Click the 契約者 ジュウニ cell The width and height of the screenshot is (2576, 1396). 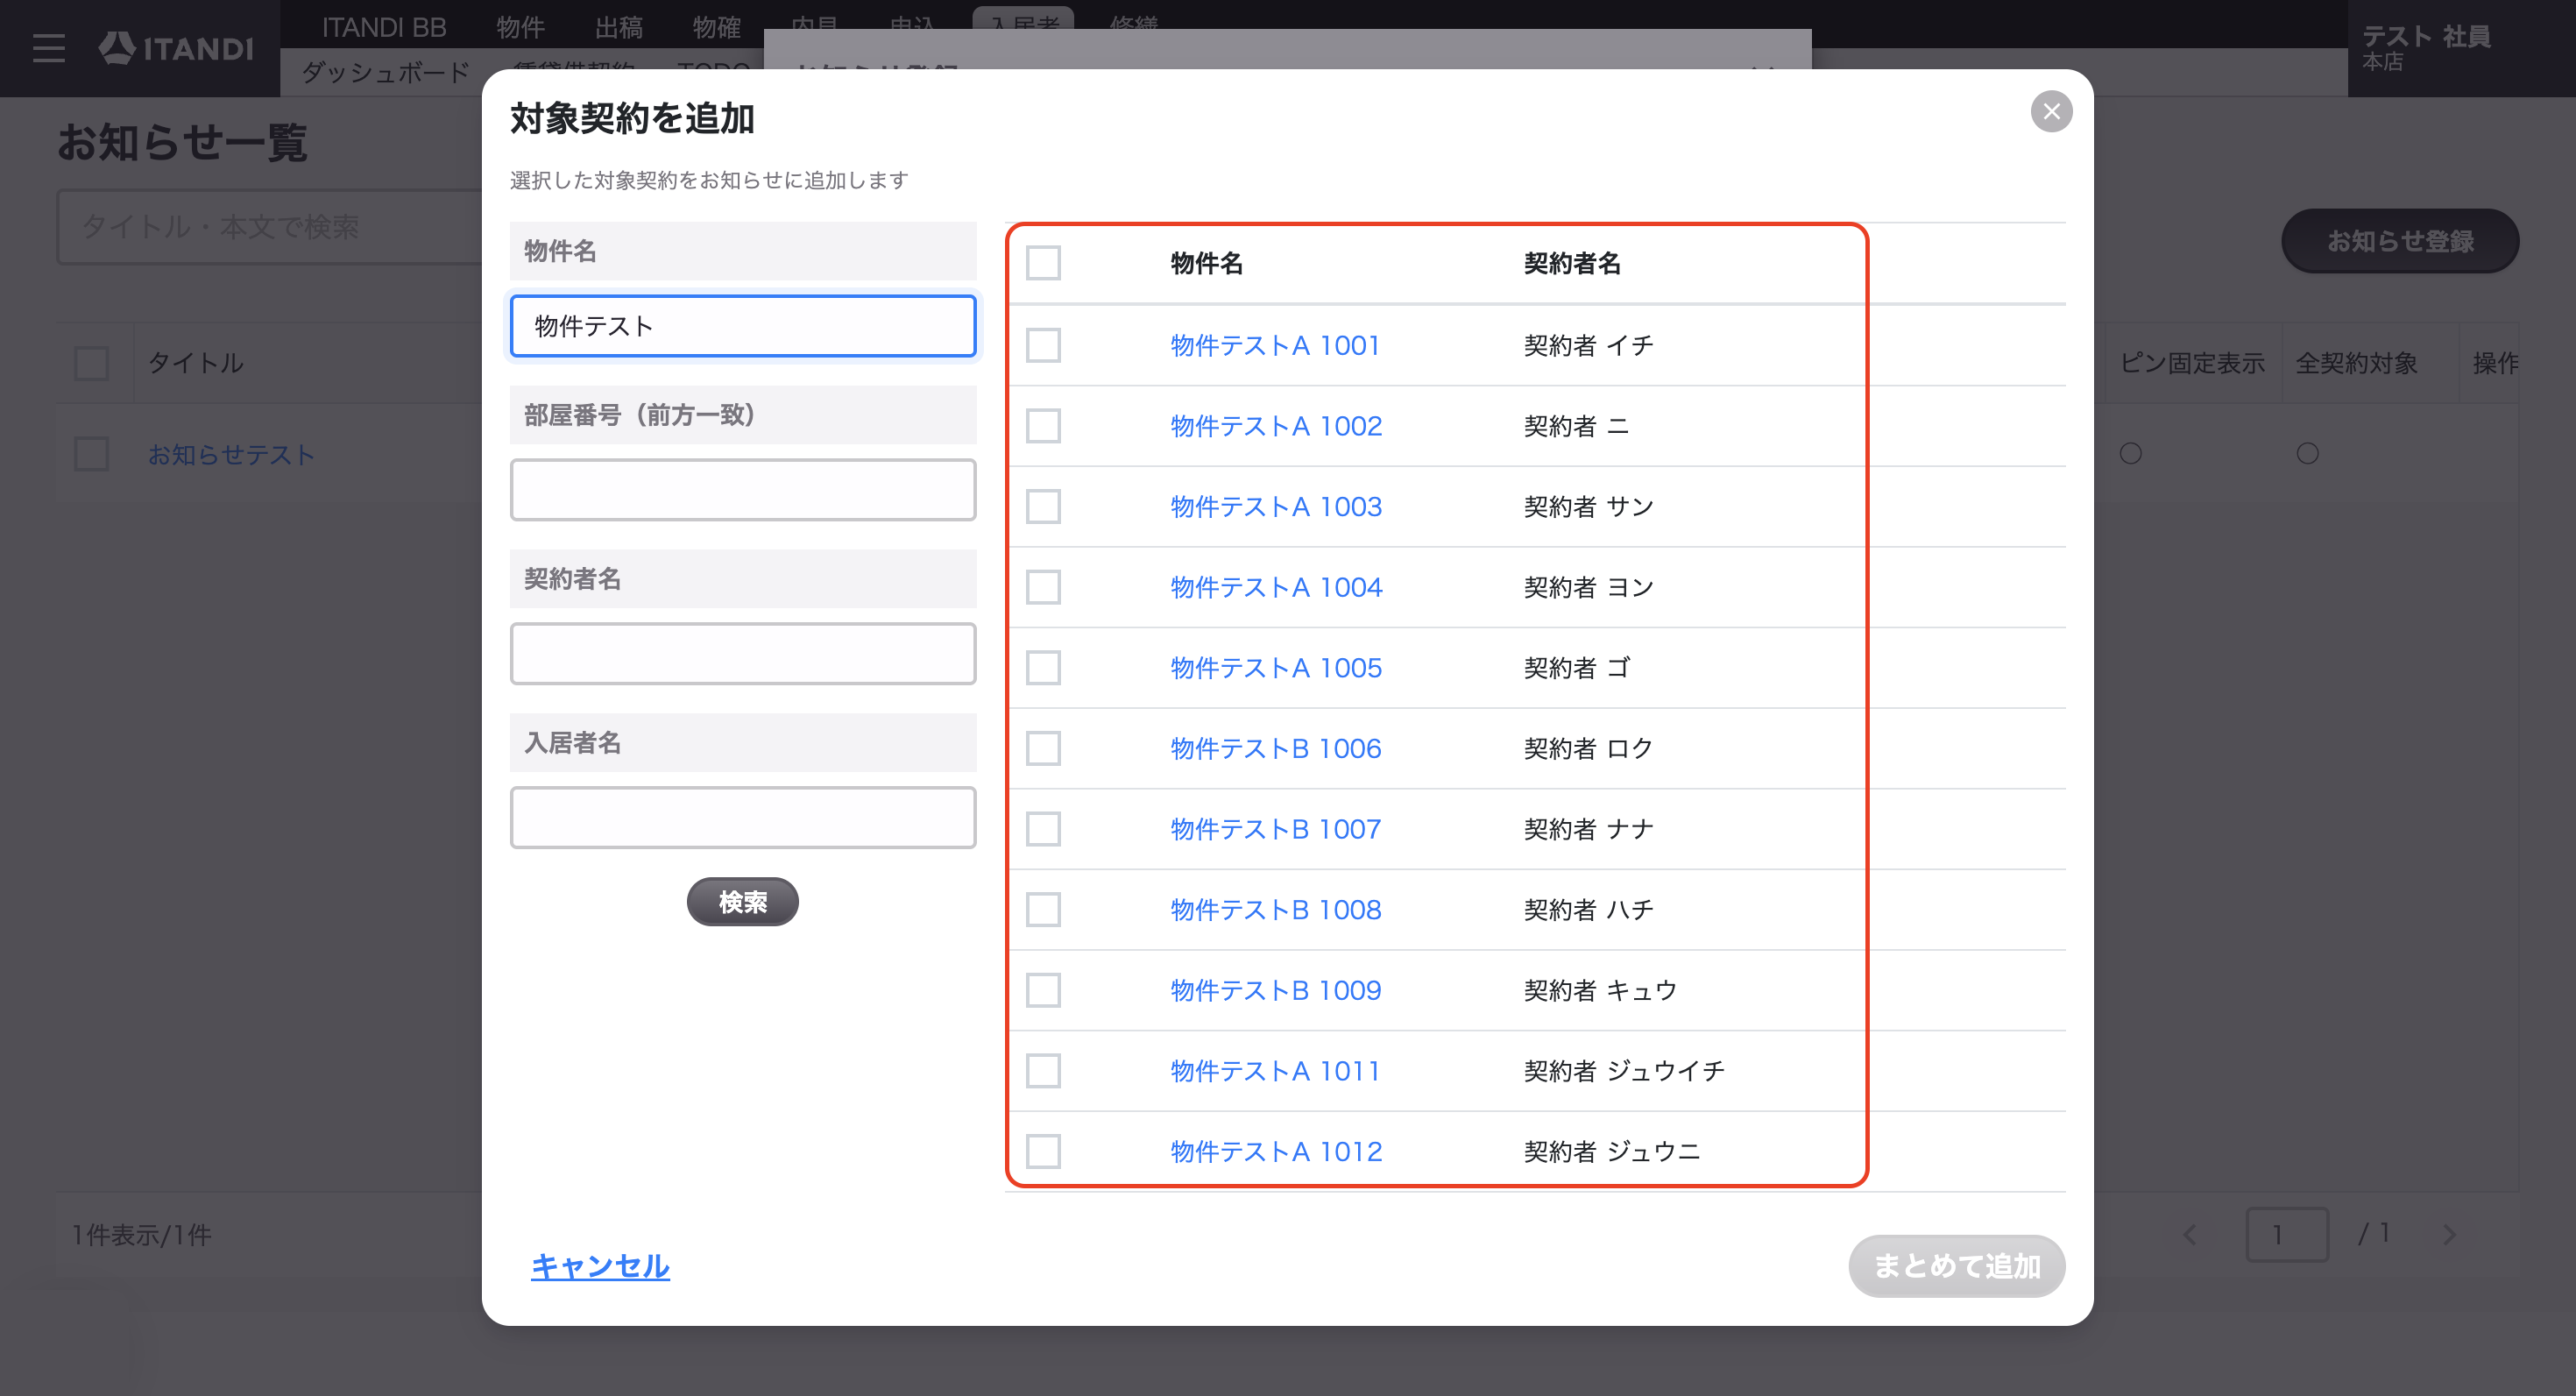pyautogui.click(x=1611, y=1152)
